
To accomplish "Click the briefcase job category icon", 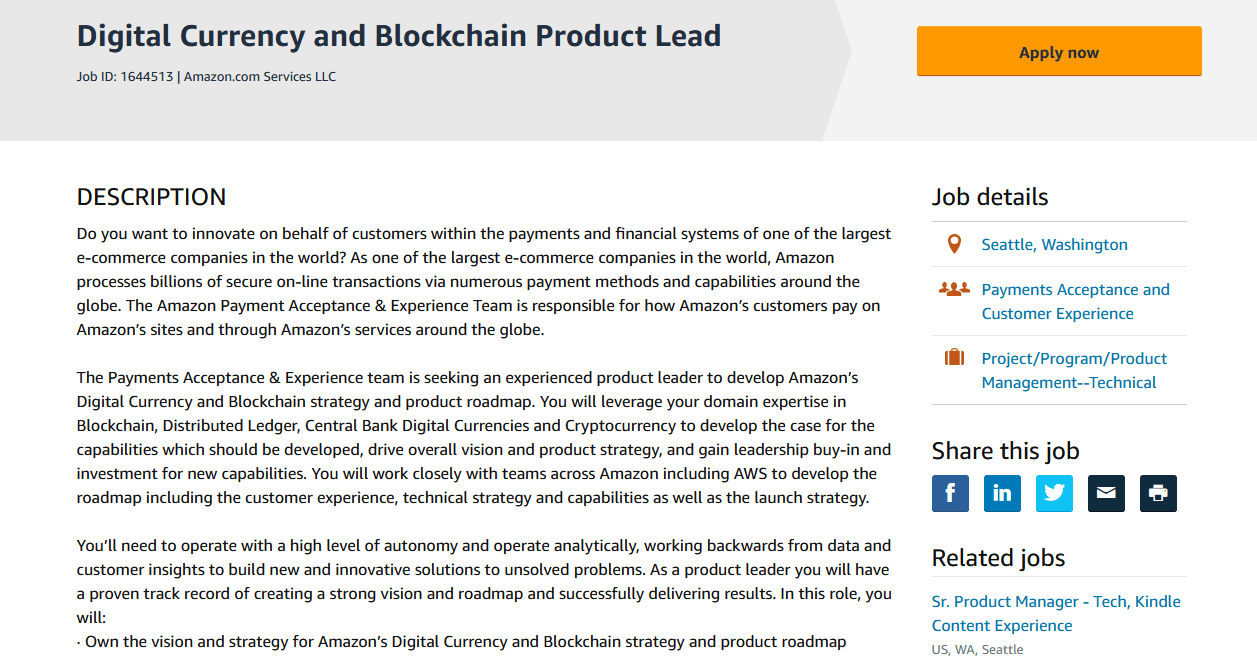I will click(954, 358).
